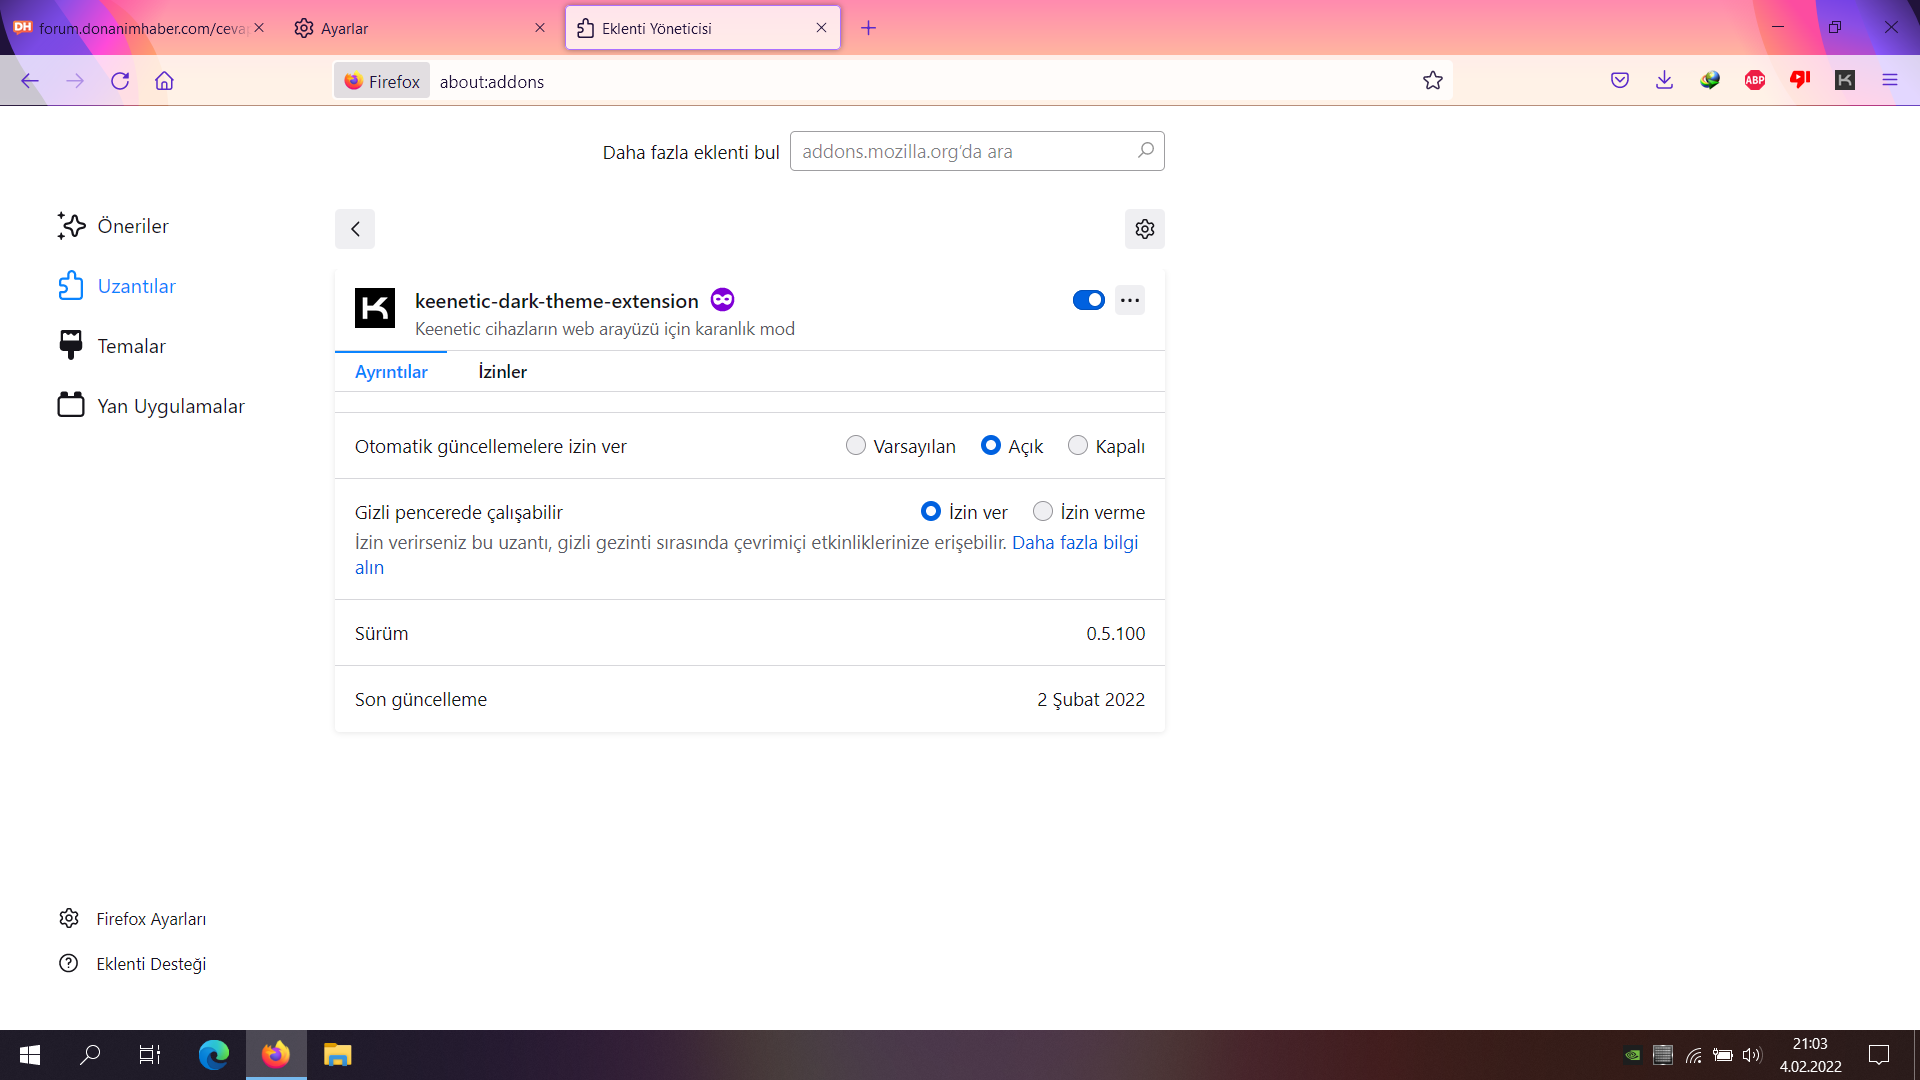The height and width of the screenshot is (1080, 1920).
Task: Click the browser forward arrow
Action: (75, 81)
